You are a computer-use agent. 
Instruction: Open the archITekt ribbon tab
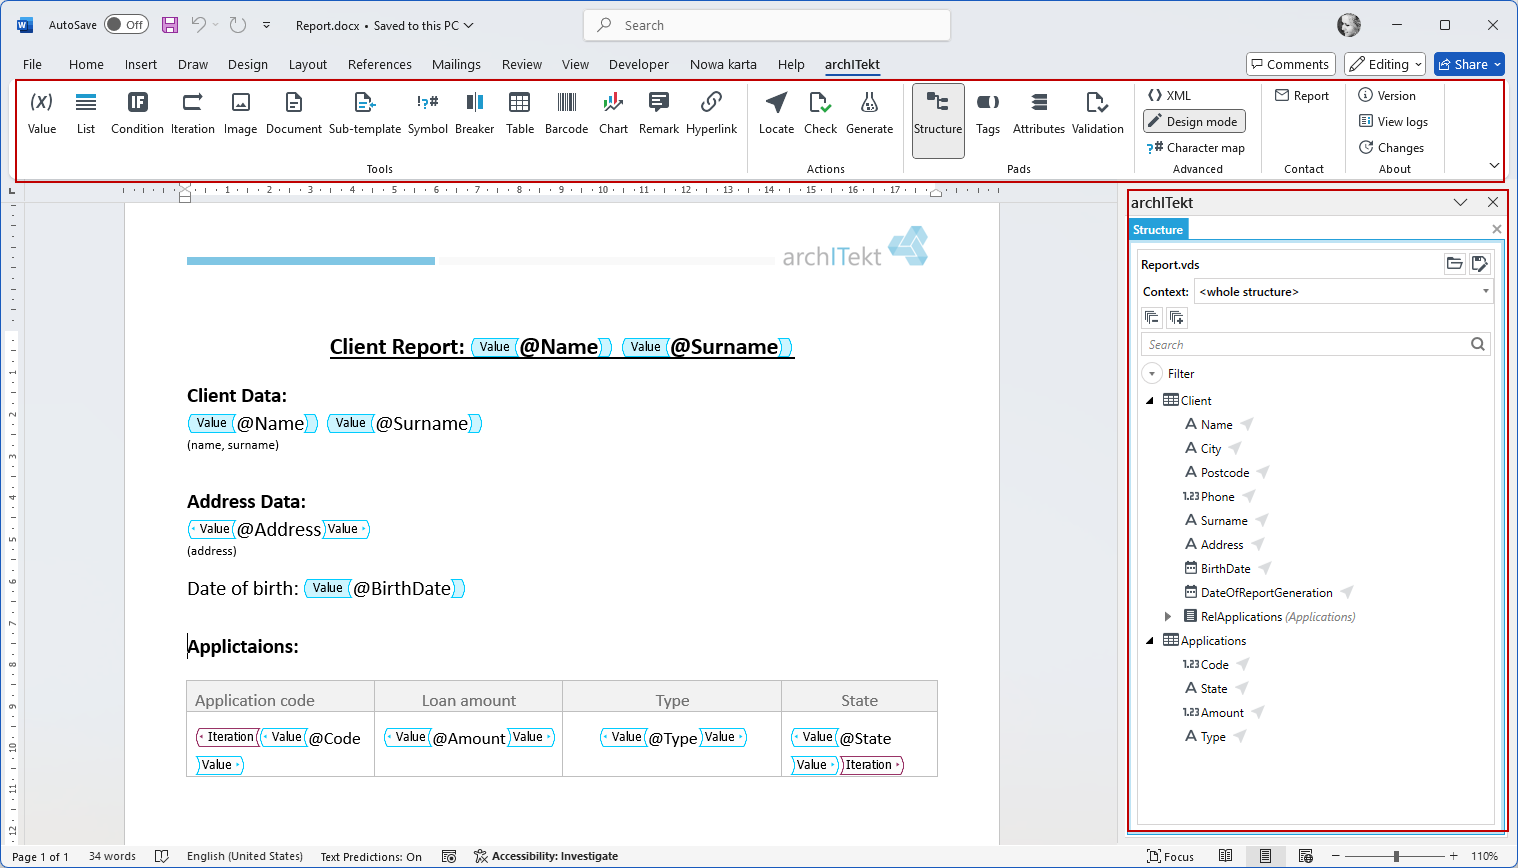click(x=852, y=64)
